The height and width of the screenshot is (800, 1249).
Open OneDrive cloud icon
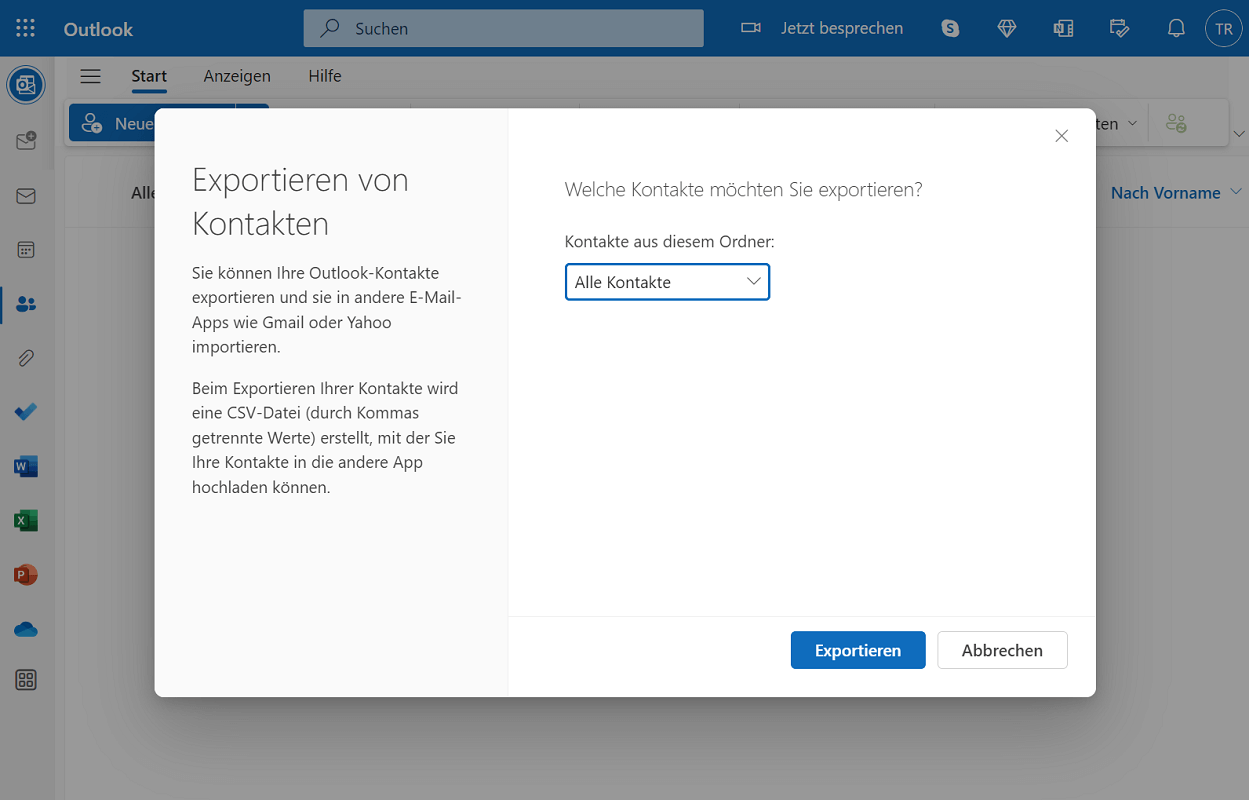(x=26, y=629)
